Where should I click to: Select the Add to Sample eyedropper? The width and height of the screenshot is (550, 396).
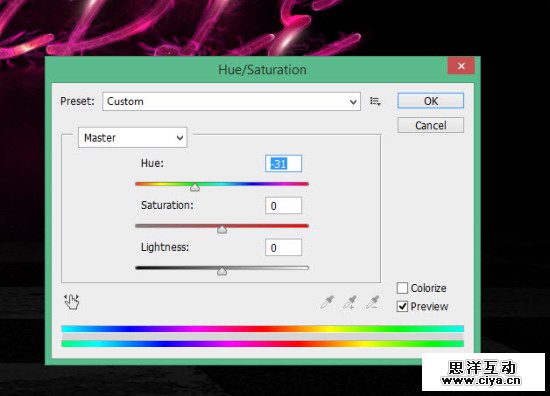pos(350,302)
